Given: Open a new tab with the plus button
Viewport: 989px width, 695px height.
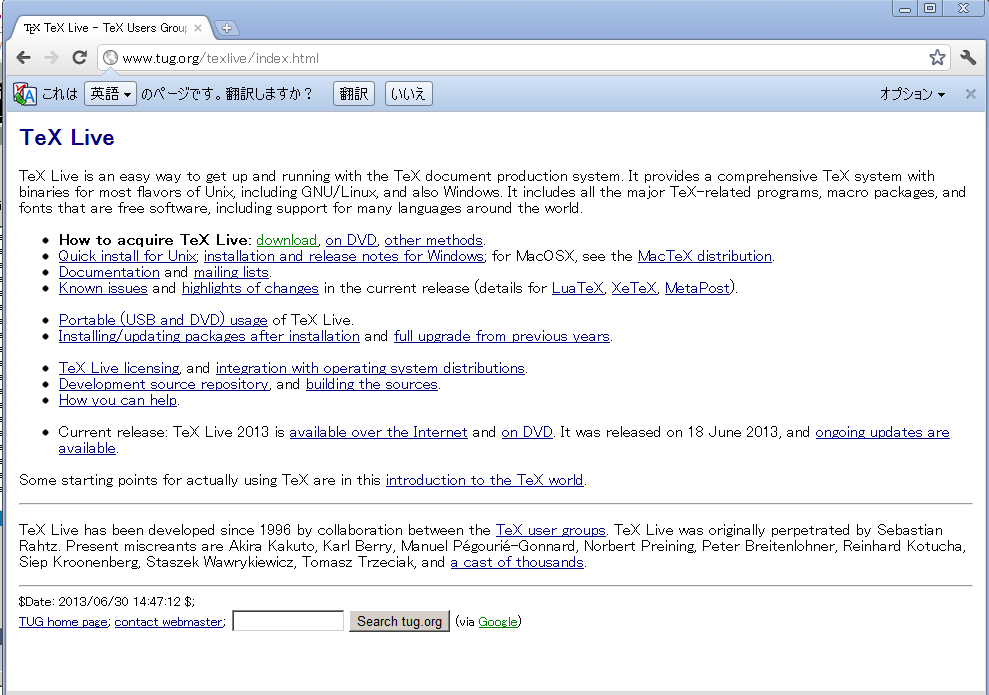Looking at the screenshot, I should [x=227, y=28].
